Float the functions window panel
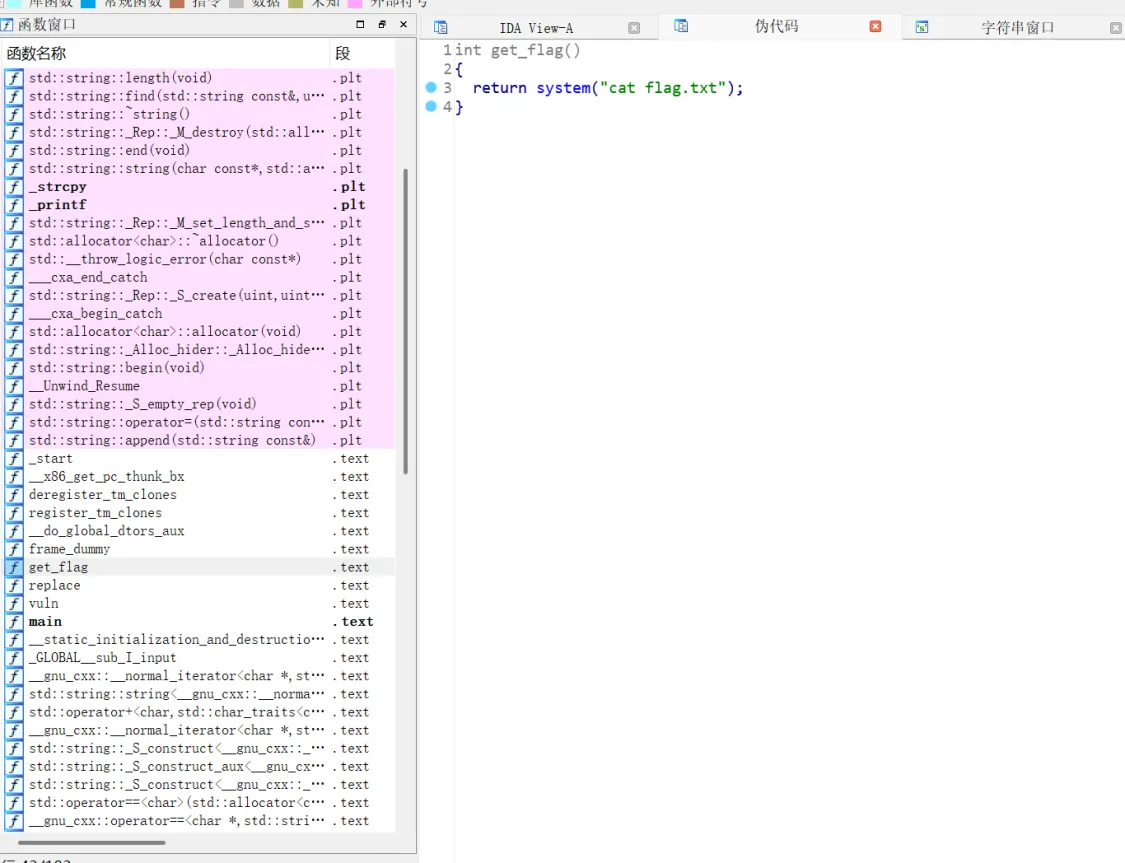 tap(382, 24)
